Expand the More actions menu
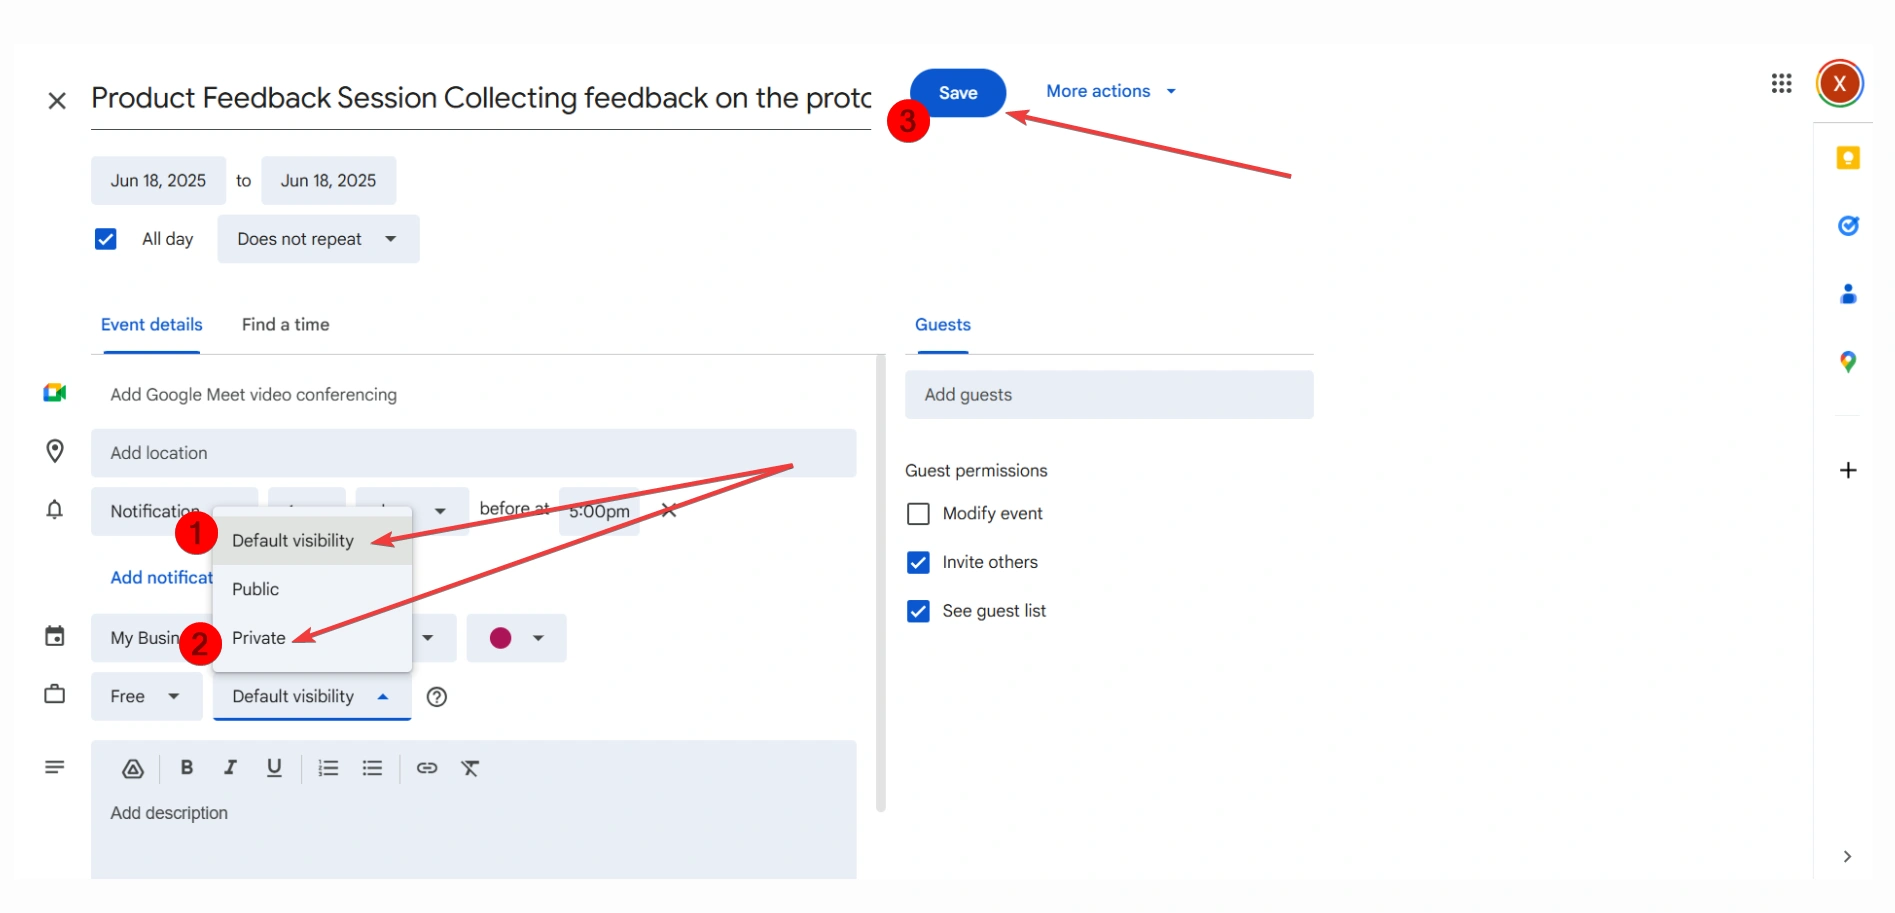This screenshot has width=1895, height=913. pyautogui.click(x=1110, y=91)
